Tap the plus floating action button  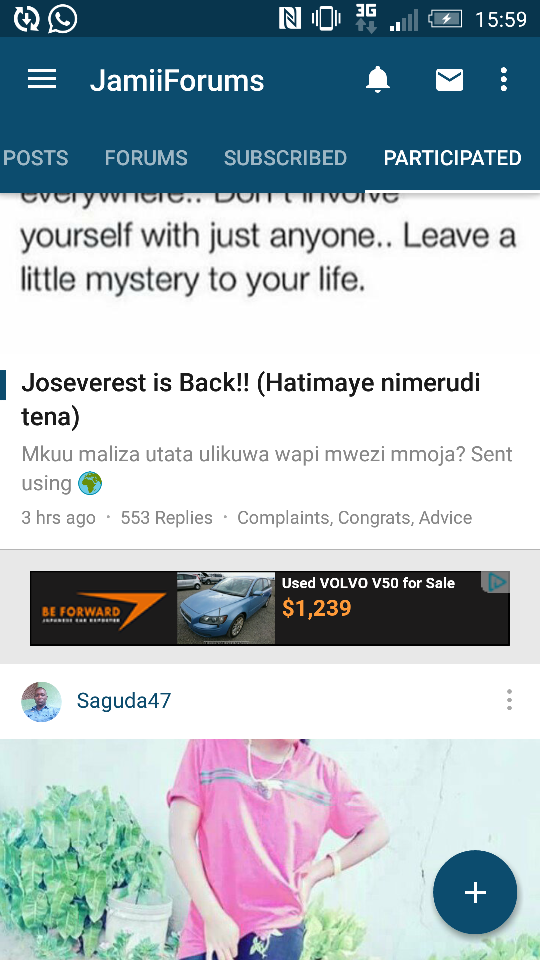475,892
